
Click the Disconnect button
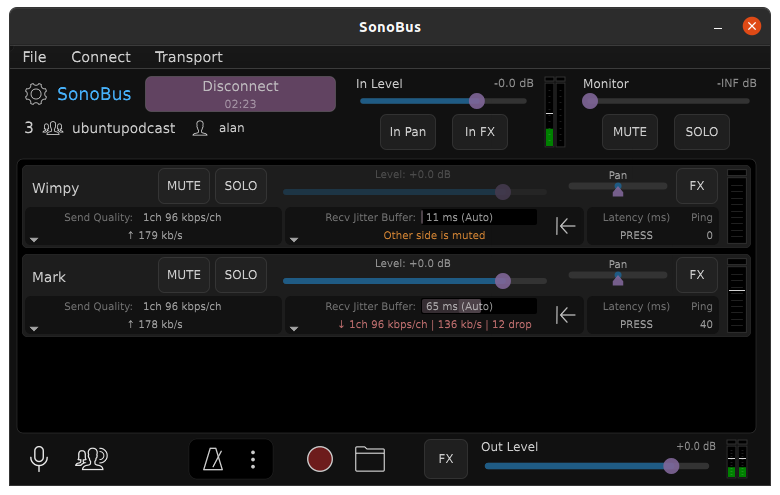tap(240, 94)
